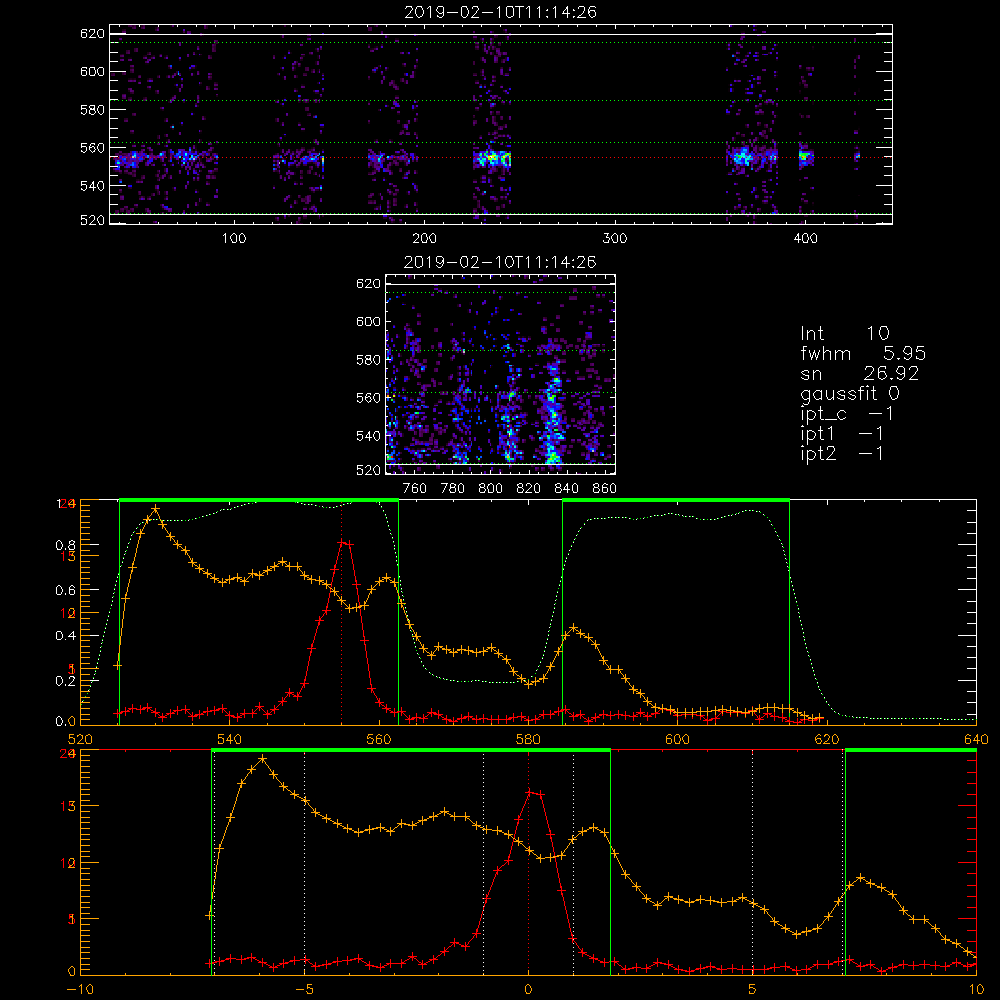
Task: Click the 0.8 y-axis label on profile plot
Action: pyautogui.click(x=66, y=545)
